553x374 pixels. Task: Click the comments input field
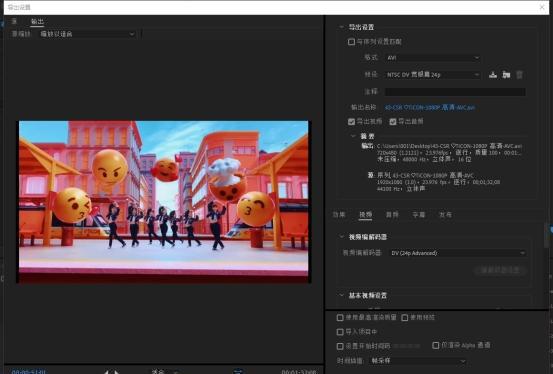pyautogui.click(x=455, y=92)
